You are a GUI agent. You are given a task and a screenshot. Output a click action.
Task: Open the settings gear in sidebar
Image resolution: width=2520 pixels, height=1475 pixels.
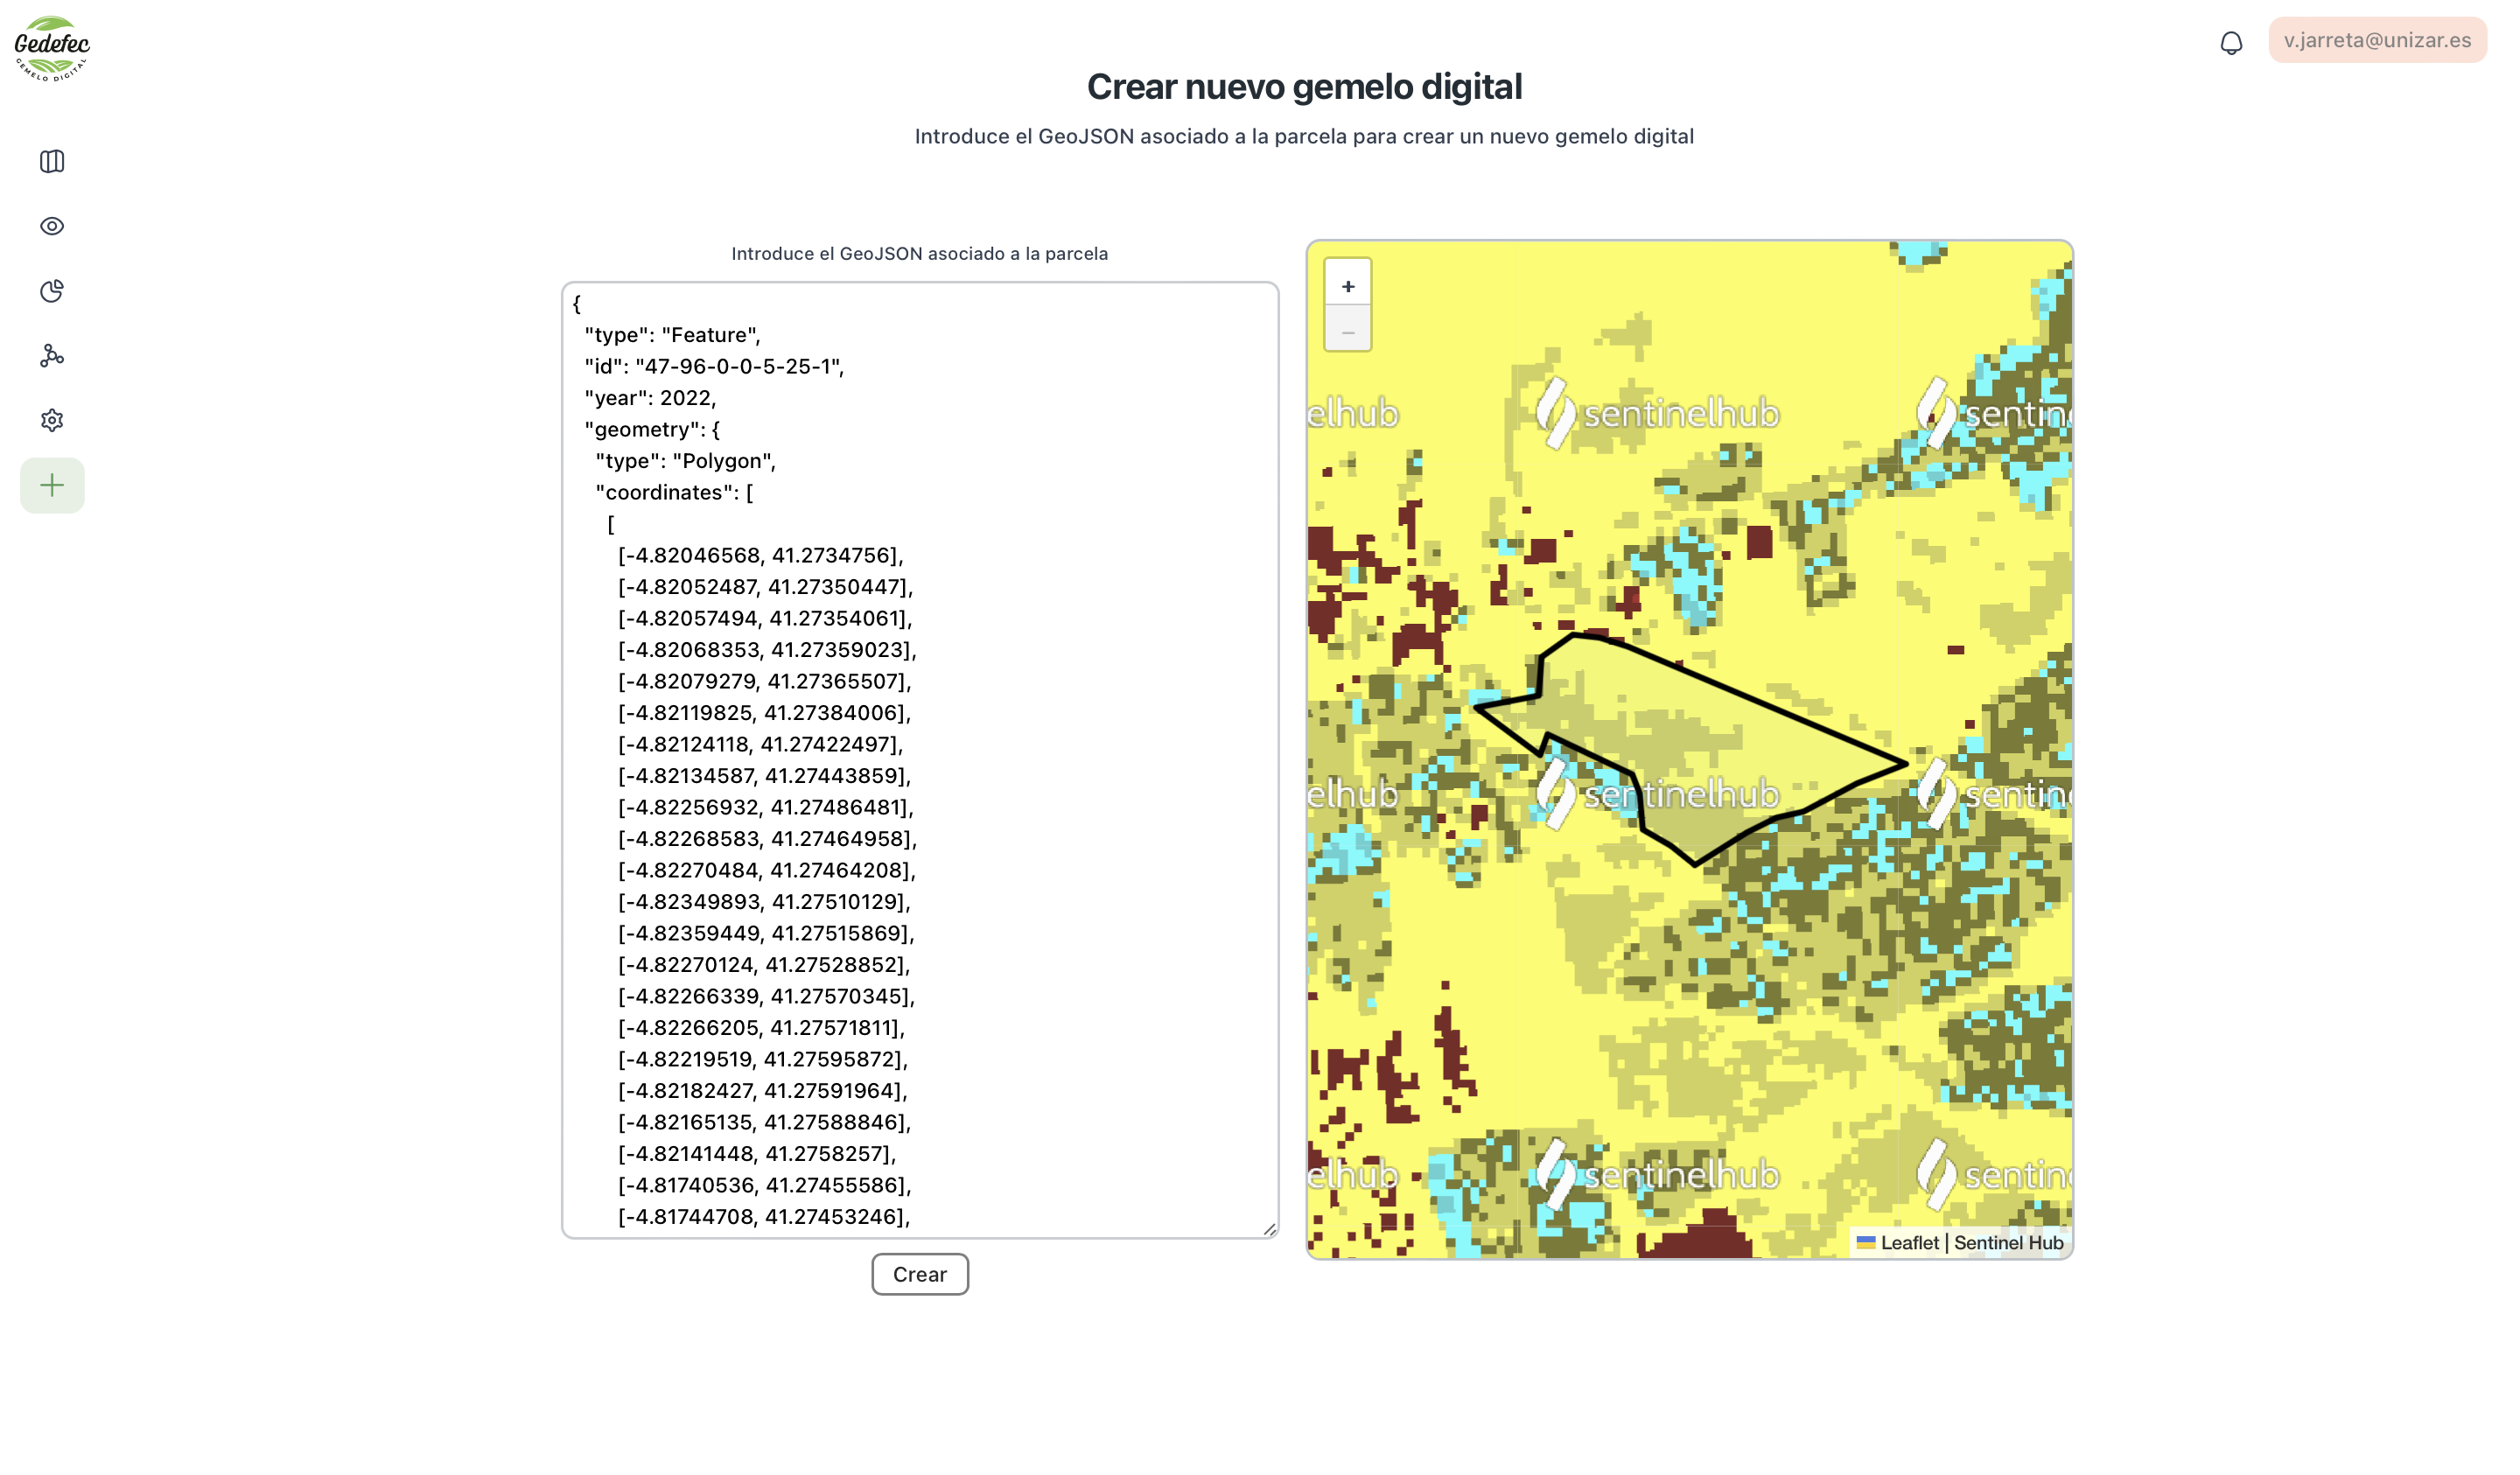[52, 421]
